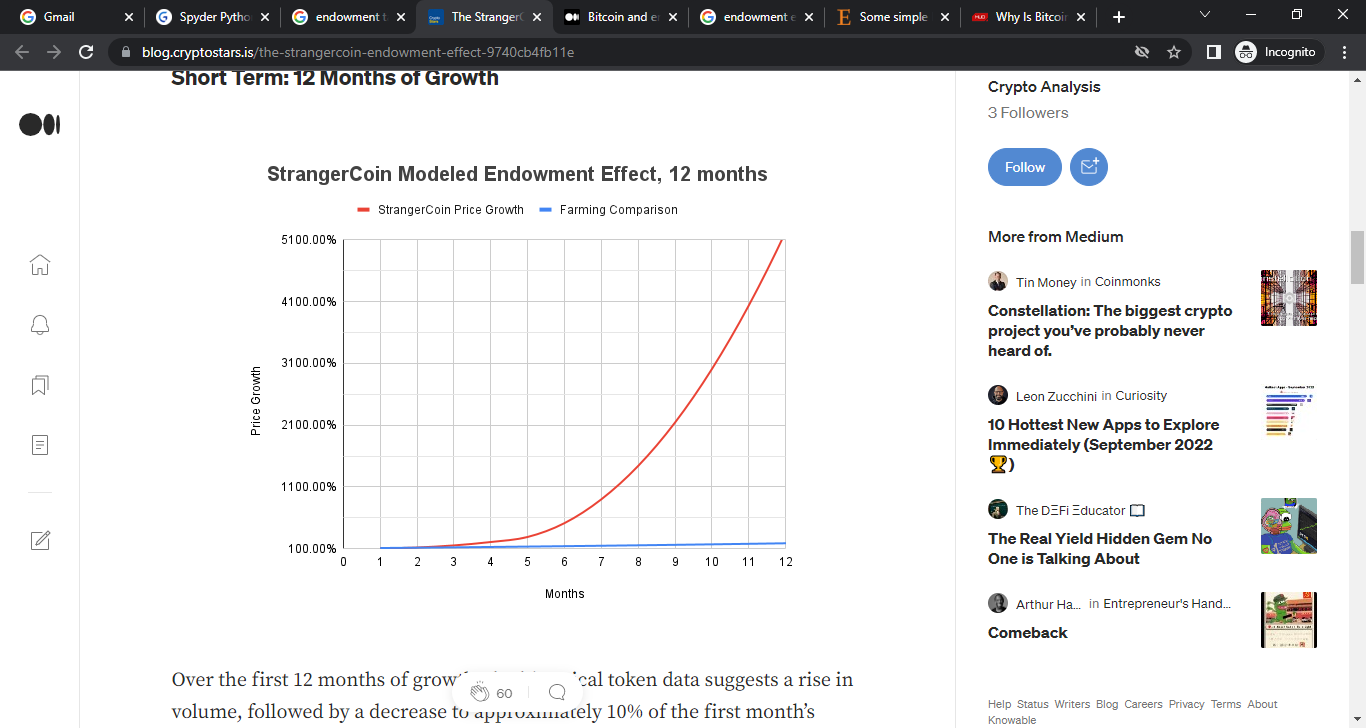
Task: Switch to the Gmail tab
Action: (75, 17)
